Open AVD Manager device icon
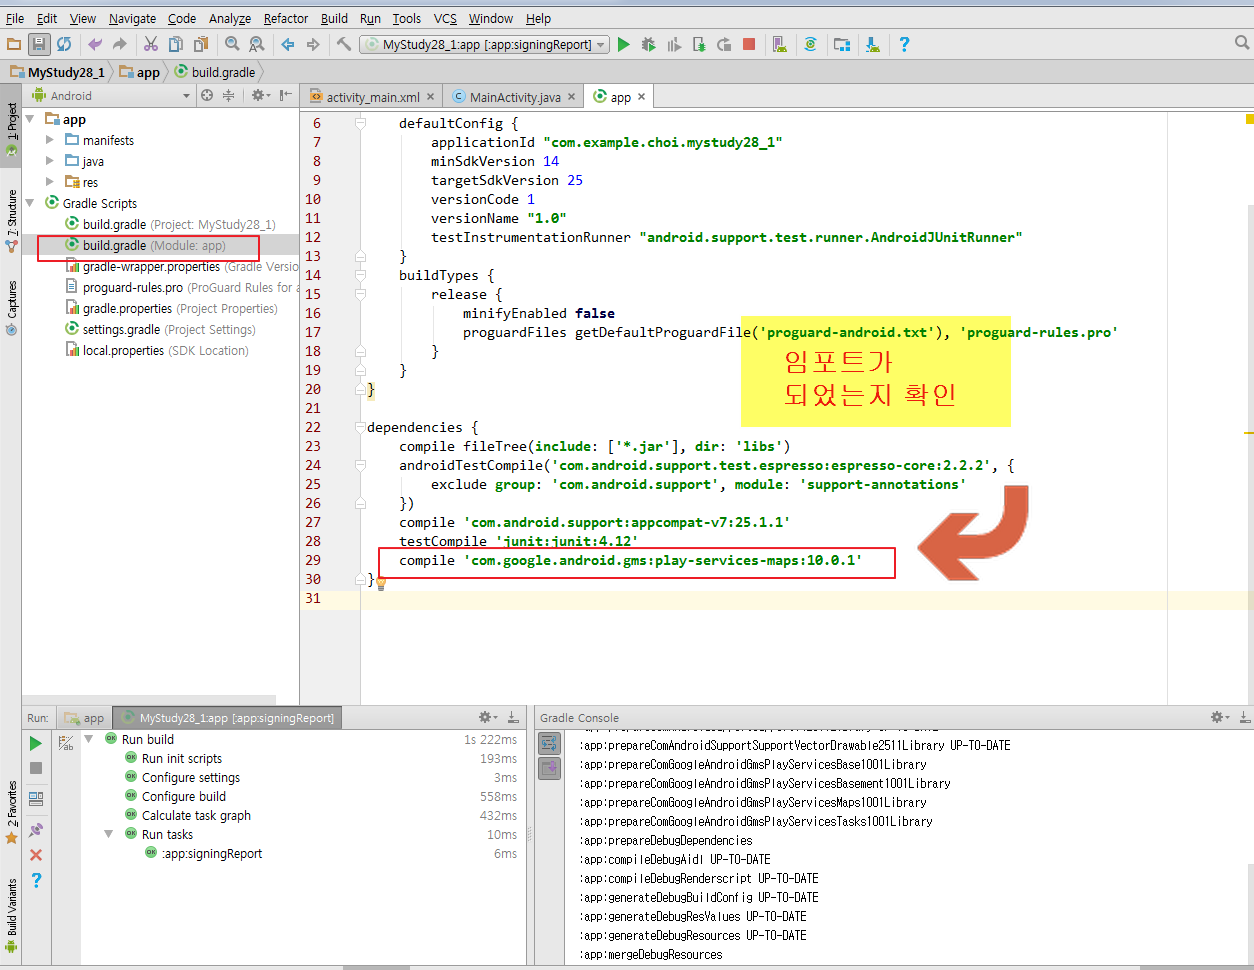Screen dimensions: 1254x970 (780, 44)
